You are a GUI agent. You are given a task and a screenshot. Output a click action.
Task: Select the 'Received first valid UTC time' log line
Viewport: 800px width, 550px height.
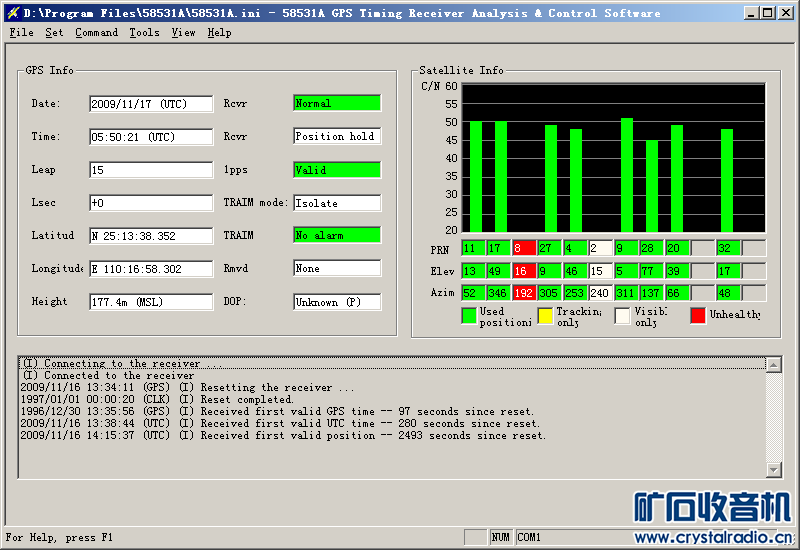[392, 423]
